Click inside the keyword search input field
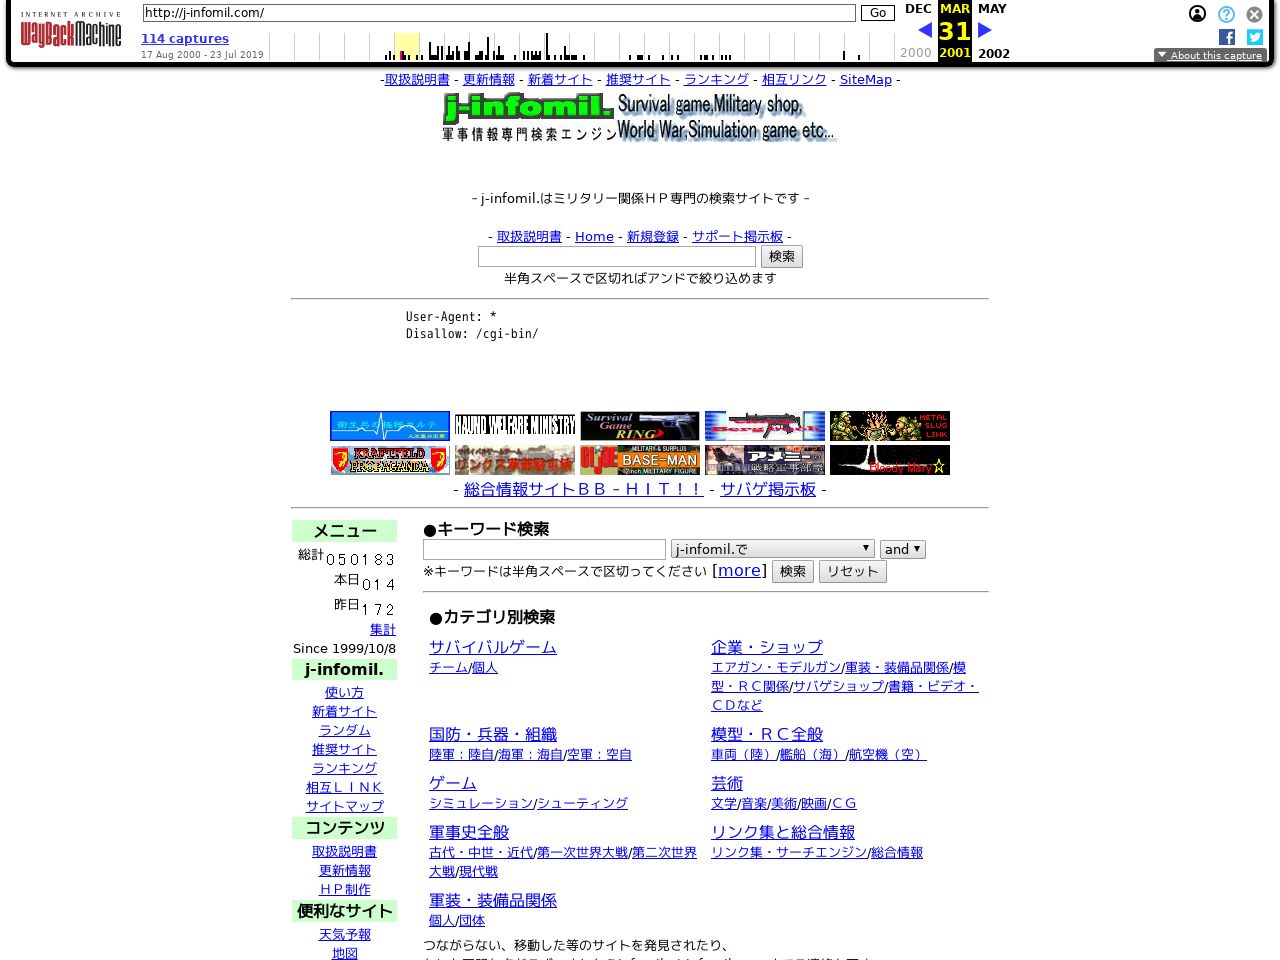The width and height of the screenshot is (1280, 960). (x=544, y=549)
